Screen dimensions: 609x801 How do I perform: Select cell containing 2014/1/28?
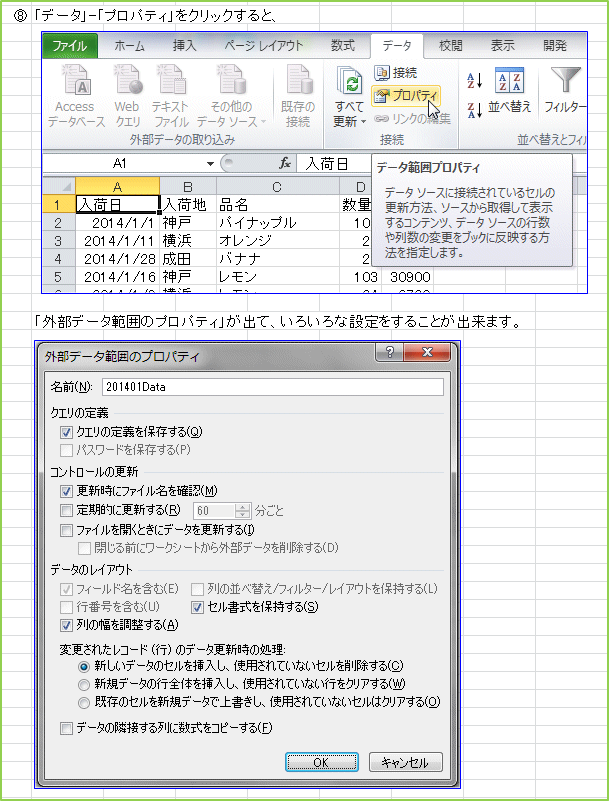pyautogui.click(x=118, y=258)
